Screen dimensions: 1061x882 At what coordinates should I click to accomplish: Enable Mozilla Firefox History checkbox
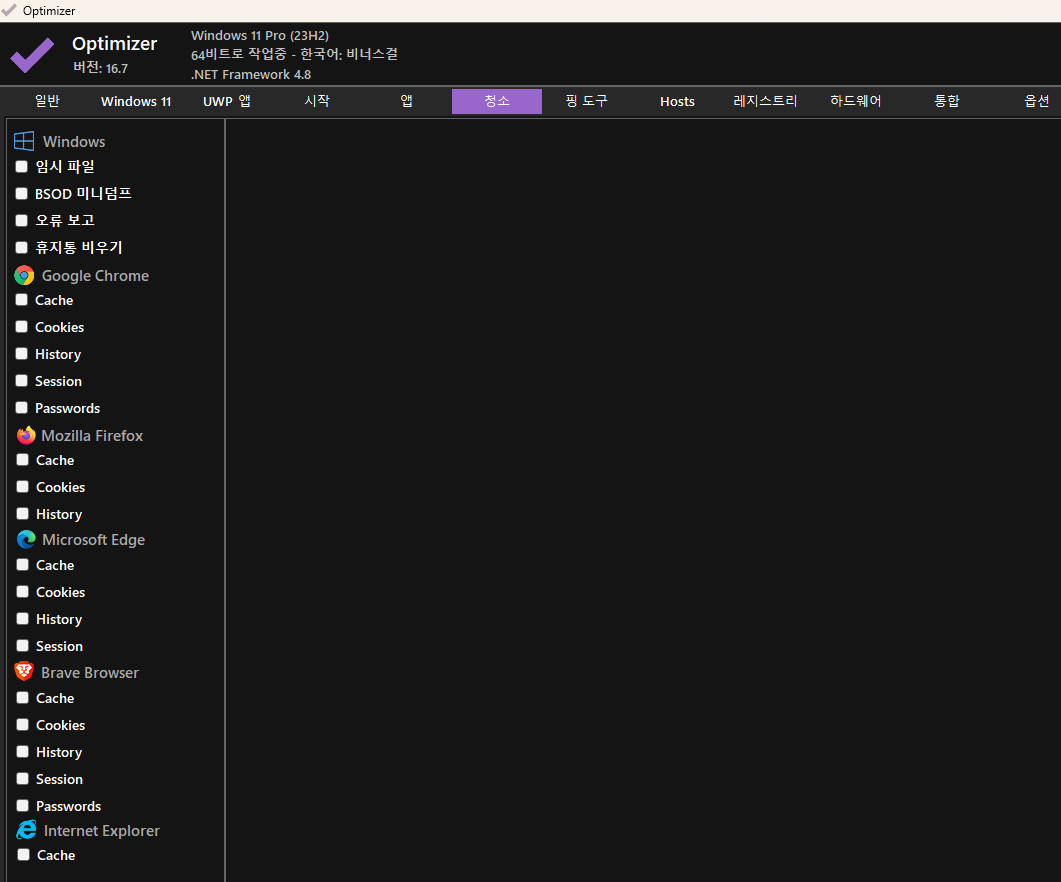click(x=22, y=514)
